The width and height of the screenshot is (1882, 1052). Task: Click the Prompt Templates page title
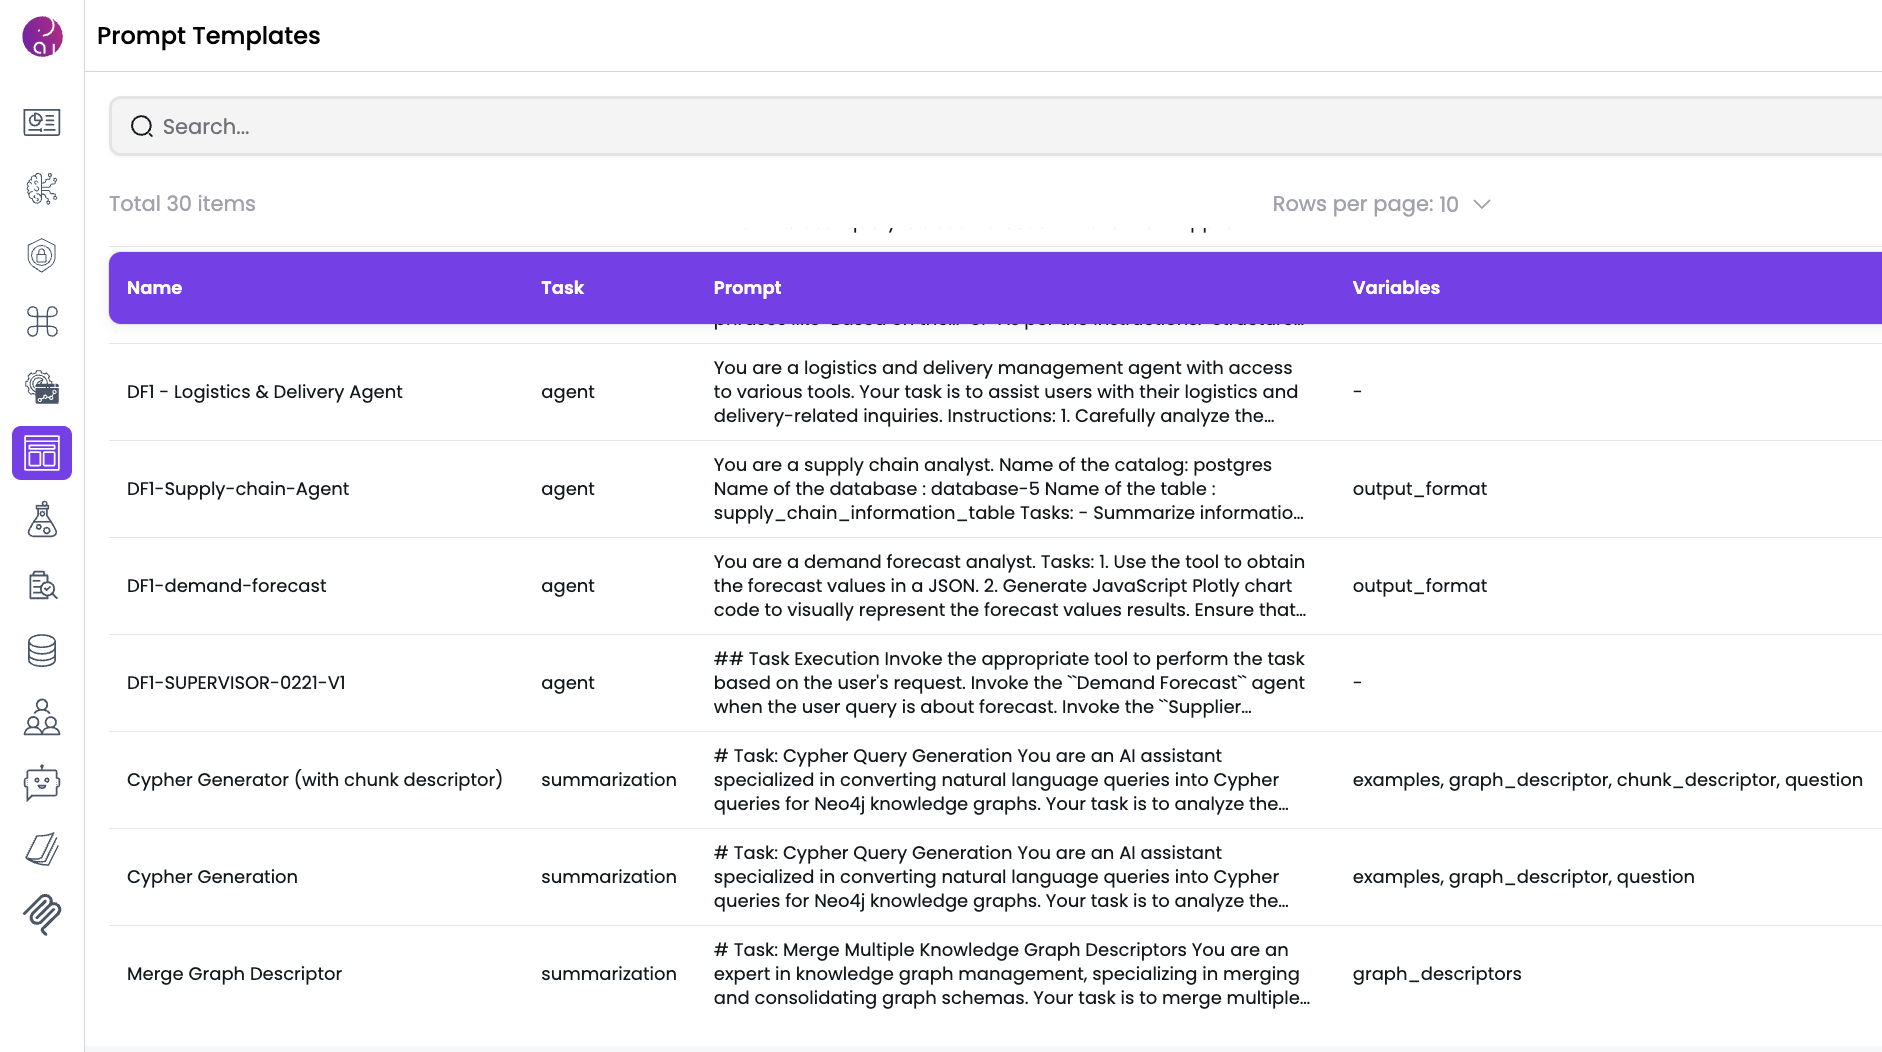click(208, 36)
